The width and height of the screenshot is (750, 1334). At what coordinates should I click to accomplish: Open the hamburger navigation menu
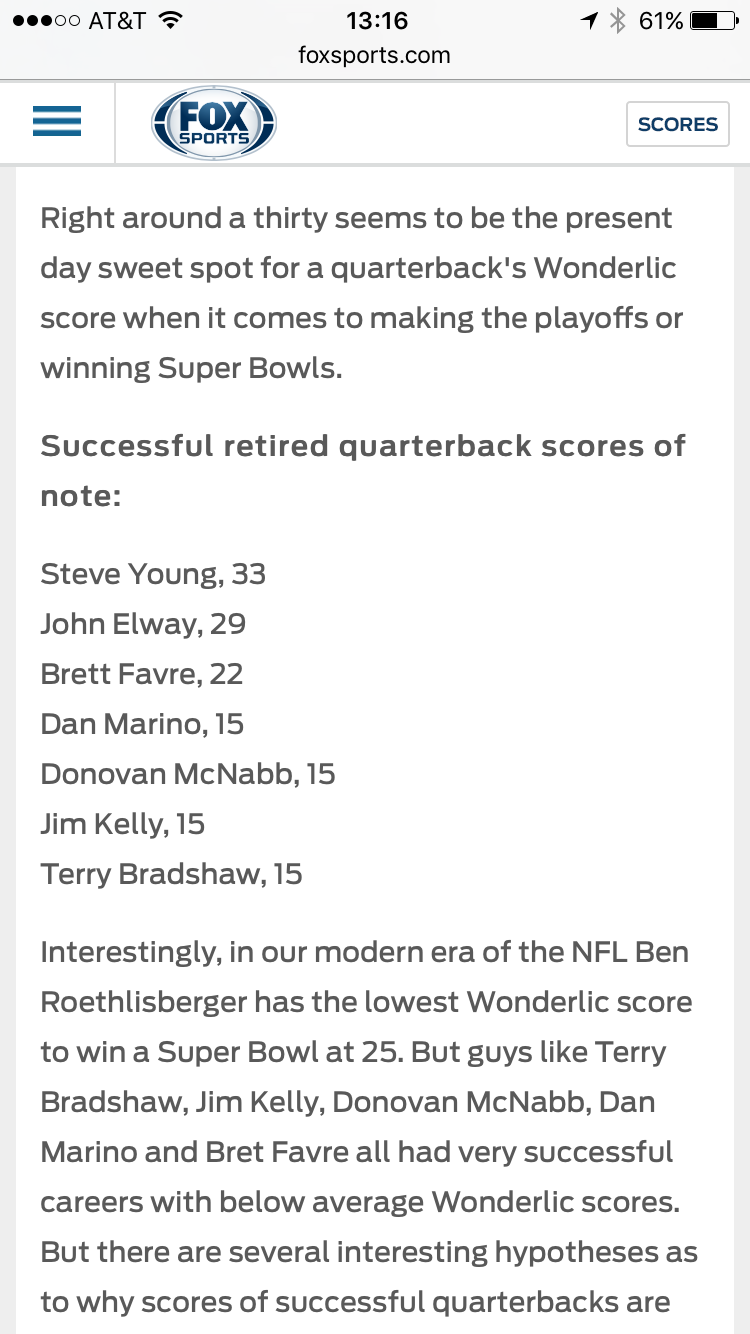[57, 123]
